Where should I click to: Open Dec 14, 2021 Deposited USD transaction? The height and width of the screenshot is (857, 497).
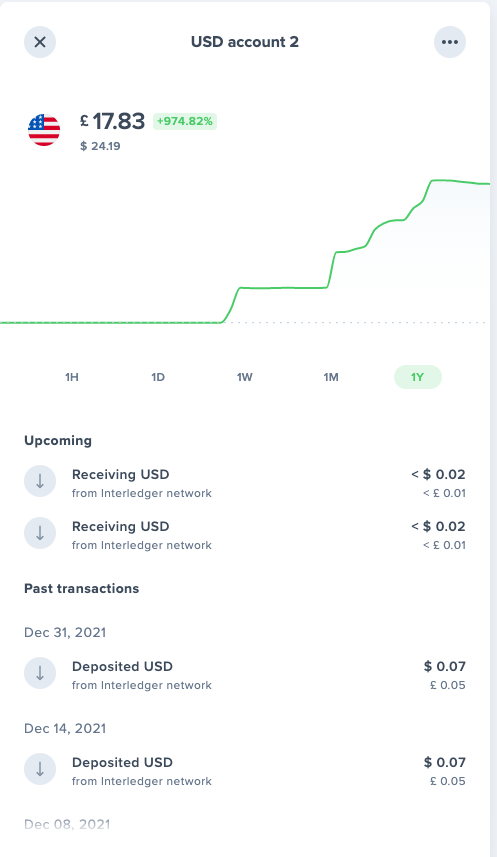[x=245, y=770]
